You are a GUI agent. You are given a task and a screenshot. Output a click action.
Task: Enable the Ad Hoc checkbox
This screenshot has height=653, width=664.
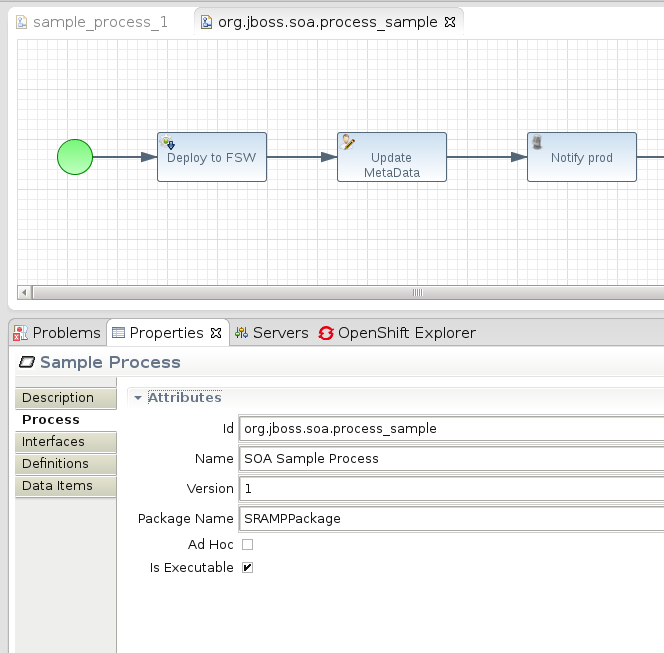(248, 545)
